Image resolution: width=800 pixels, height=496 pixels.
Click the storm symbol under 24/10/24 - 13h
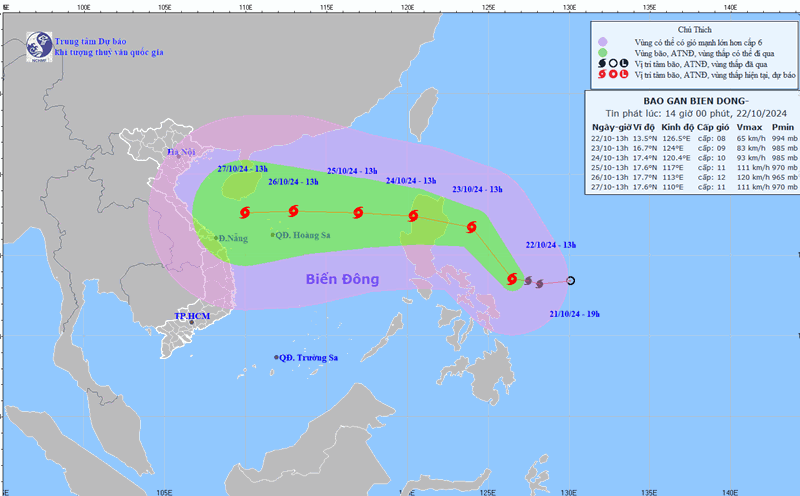coord(413,215)
